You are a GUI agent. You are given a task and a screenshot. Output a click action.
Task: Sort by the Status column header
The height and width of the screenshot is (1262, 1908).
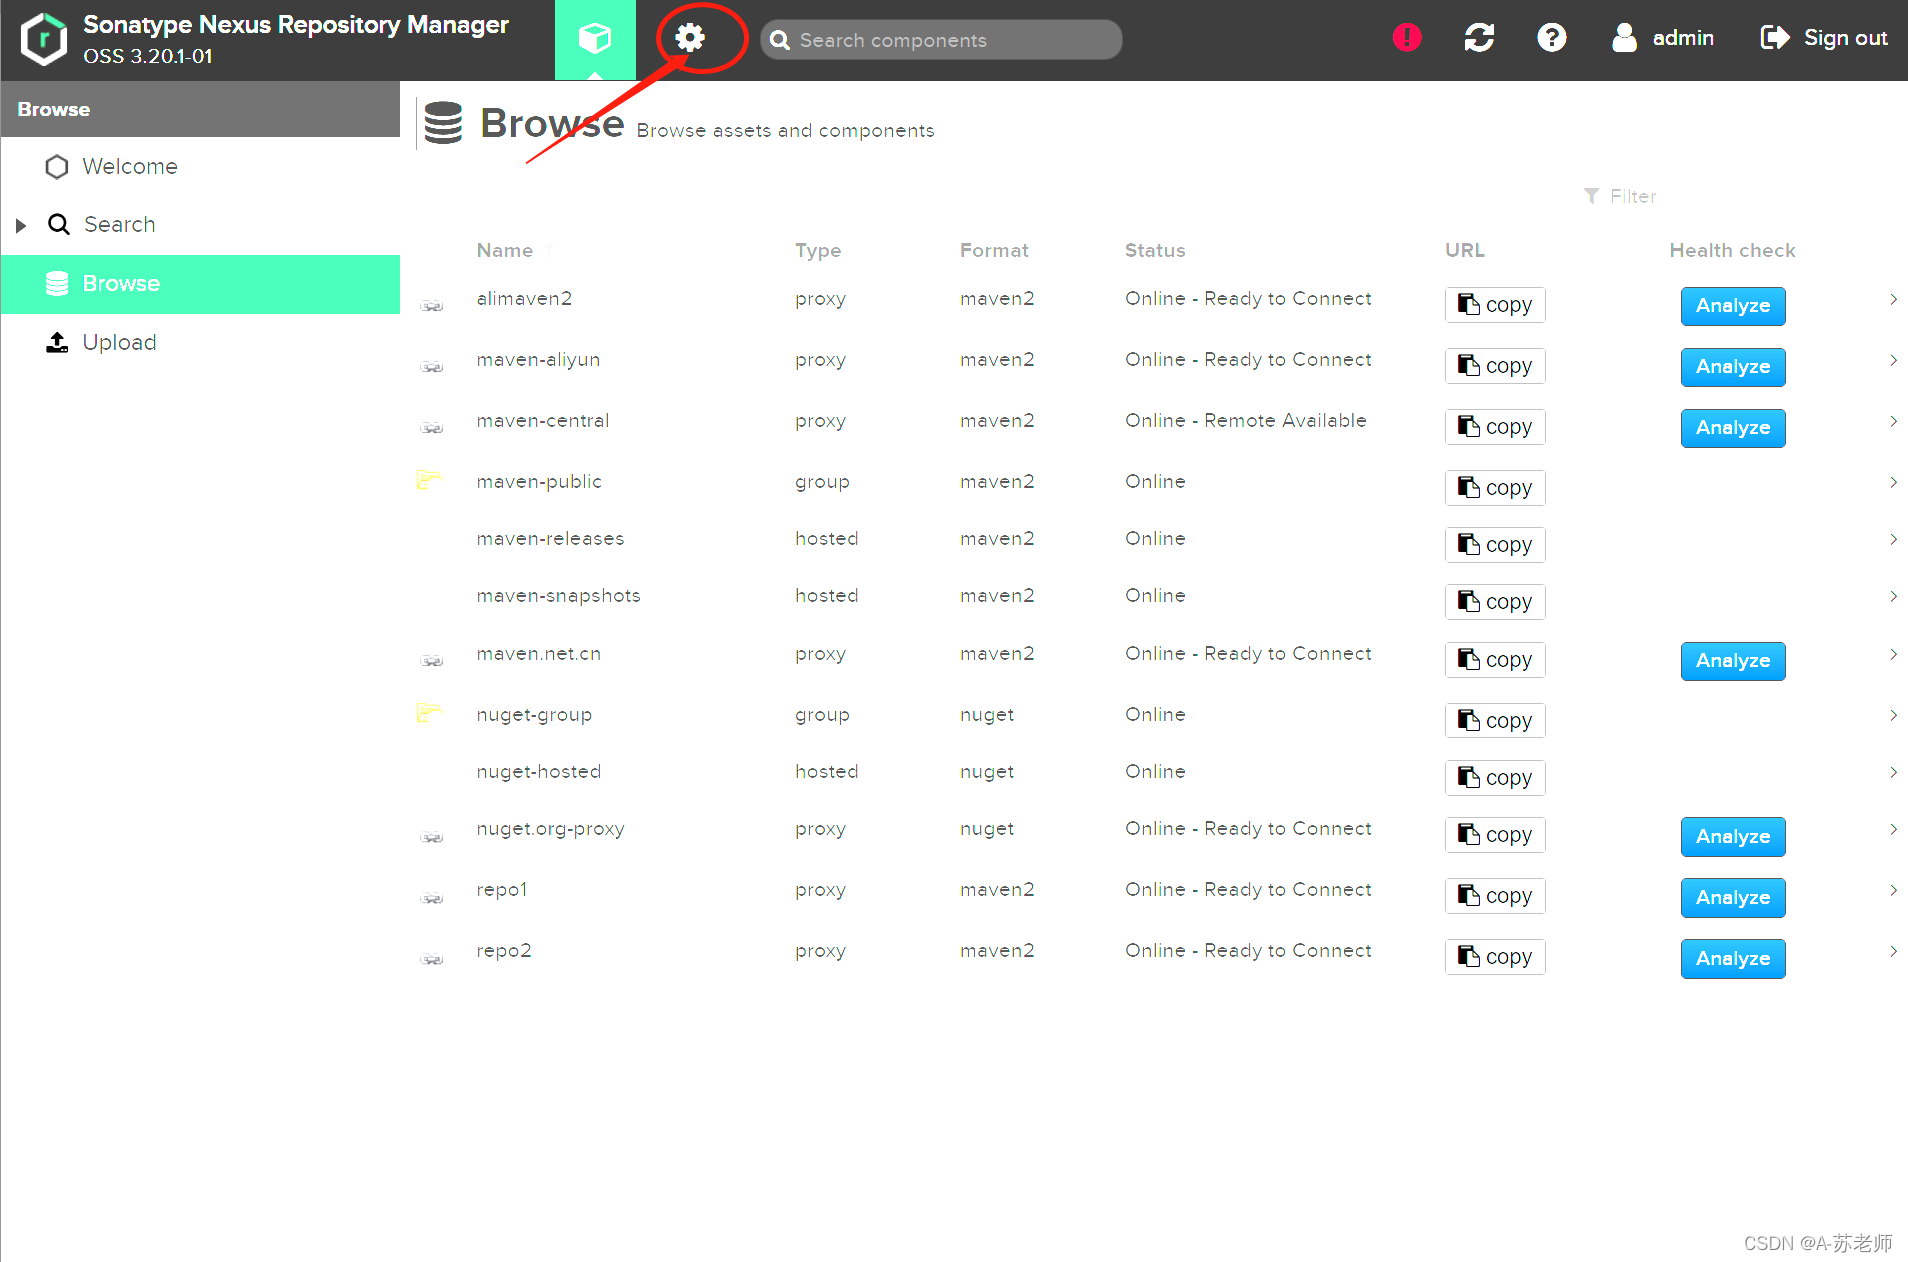pyautogui.click(x=1155, y=251)
